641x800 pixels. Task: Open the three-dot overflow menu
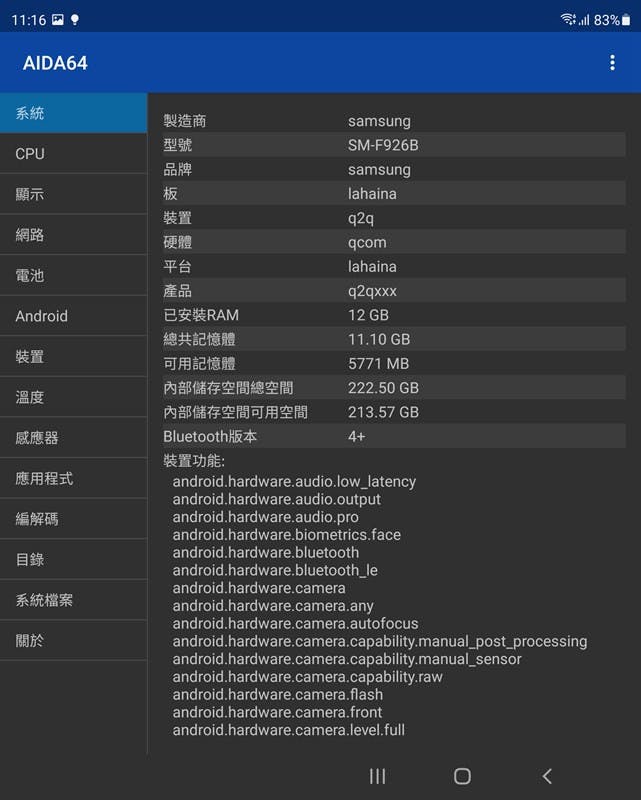[x=612, y=63]
